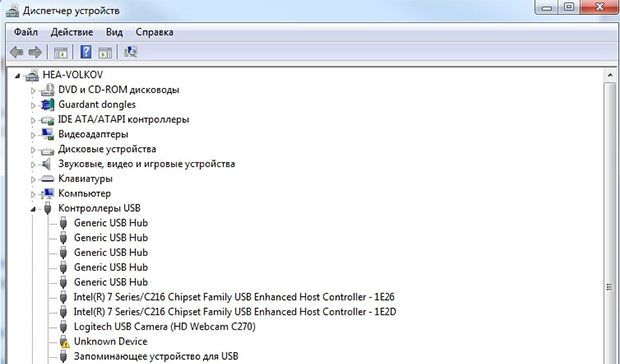
Task: Select the Unknown Device warning icon
Action: click(63, 341)
